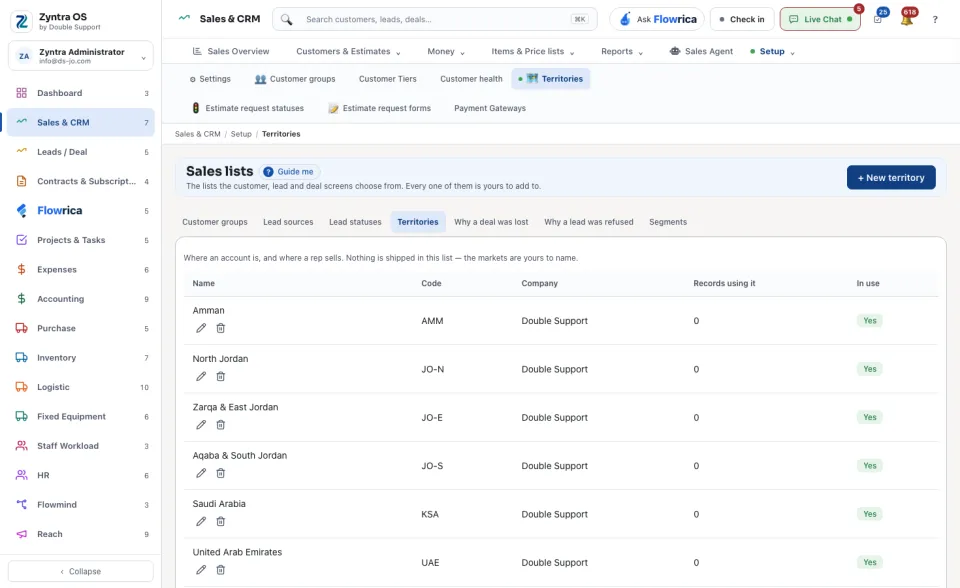
Task: Open Settings in the setup submenu
Action: (210, 79)
